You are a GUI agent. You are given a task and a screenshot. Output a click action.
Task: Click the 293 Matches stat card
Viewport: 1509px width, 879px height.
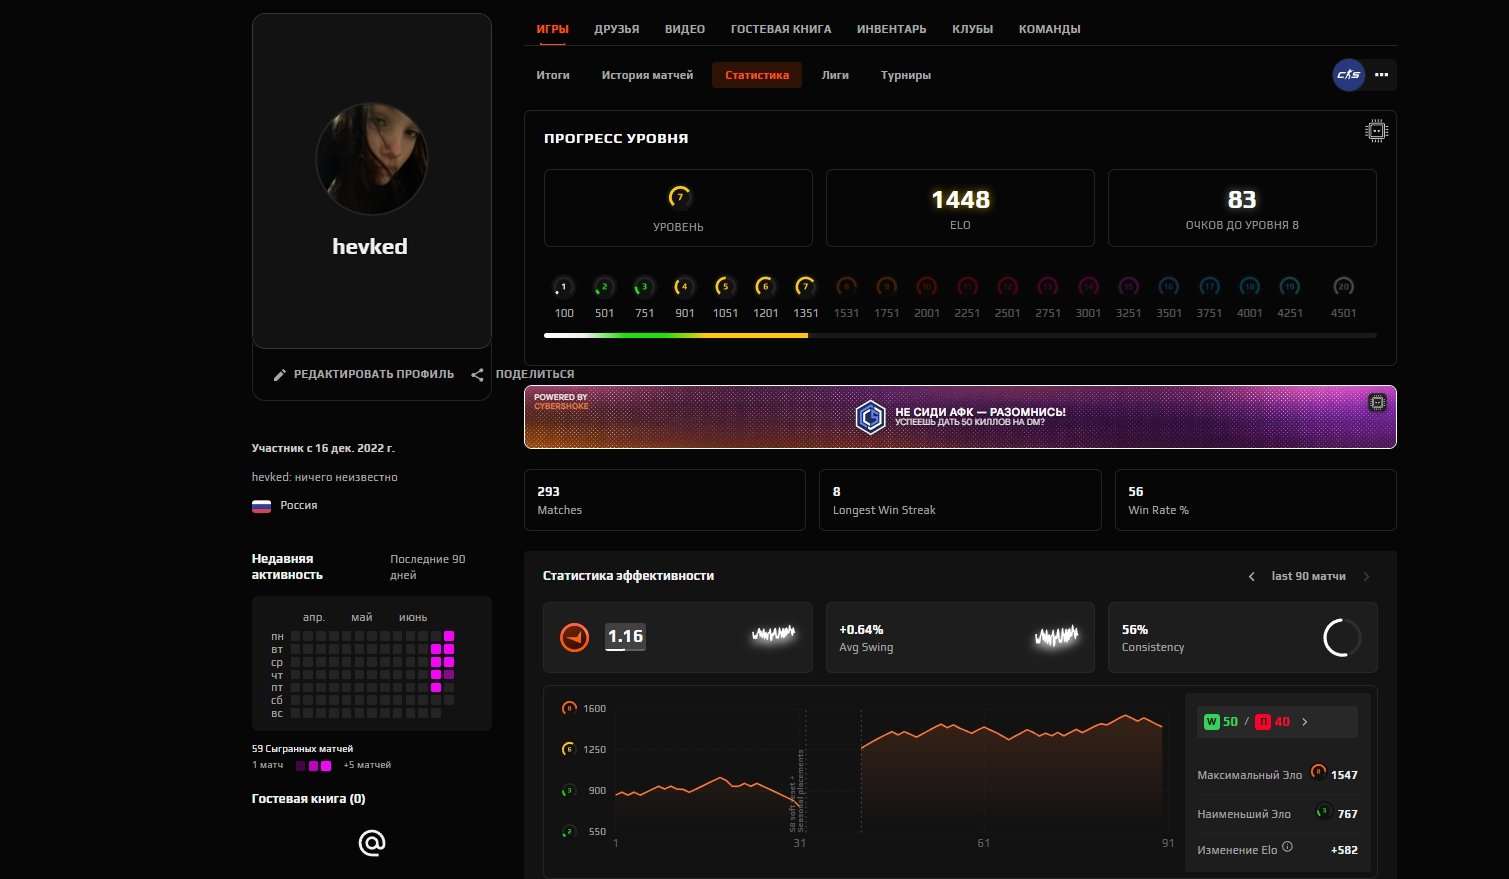pyautogui.click(x=665, y=500)
